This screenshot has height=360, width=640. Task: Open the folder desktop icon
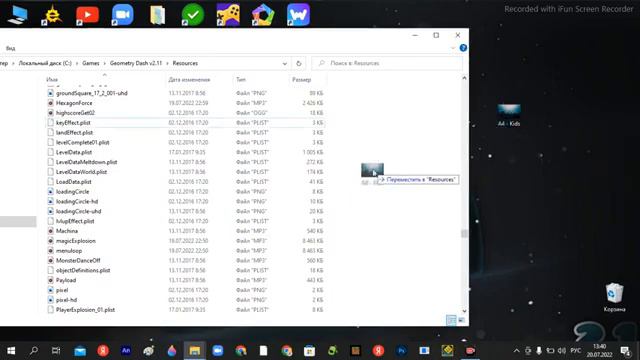(158, 15)
